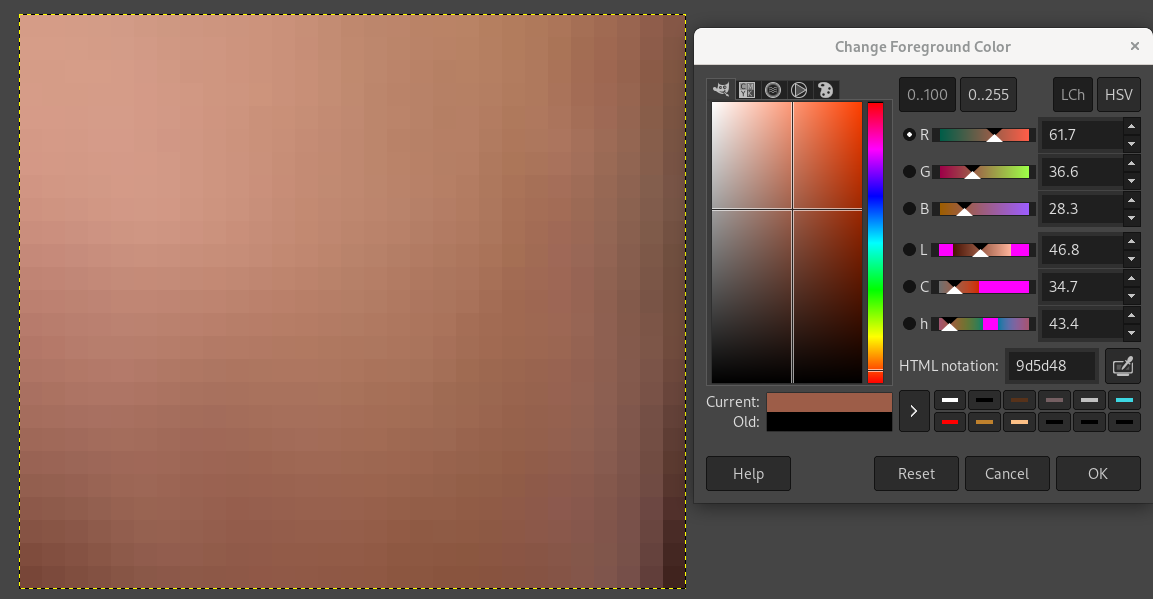Click the h value field showing 43.4
The height and width of the screenshot is (599, 1153).
[1081, 323]
